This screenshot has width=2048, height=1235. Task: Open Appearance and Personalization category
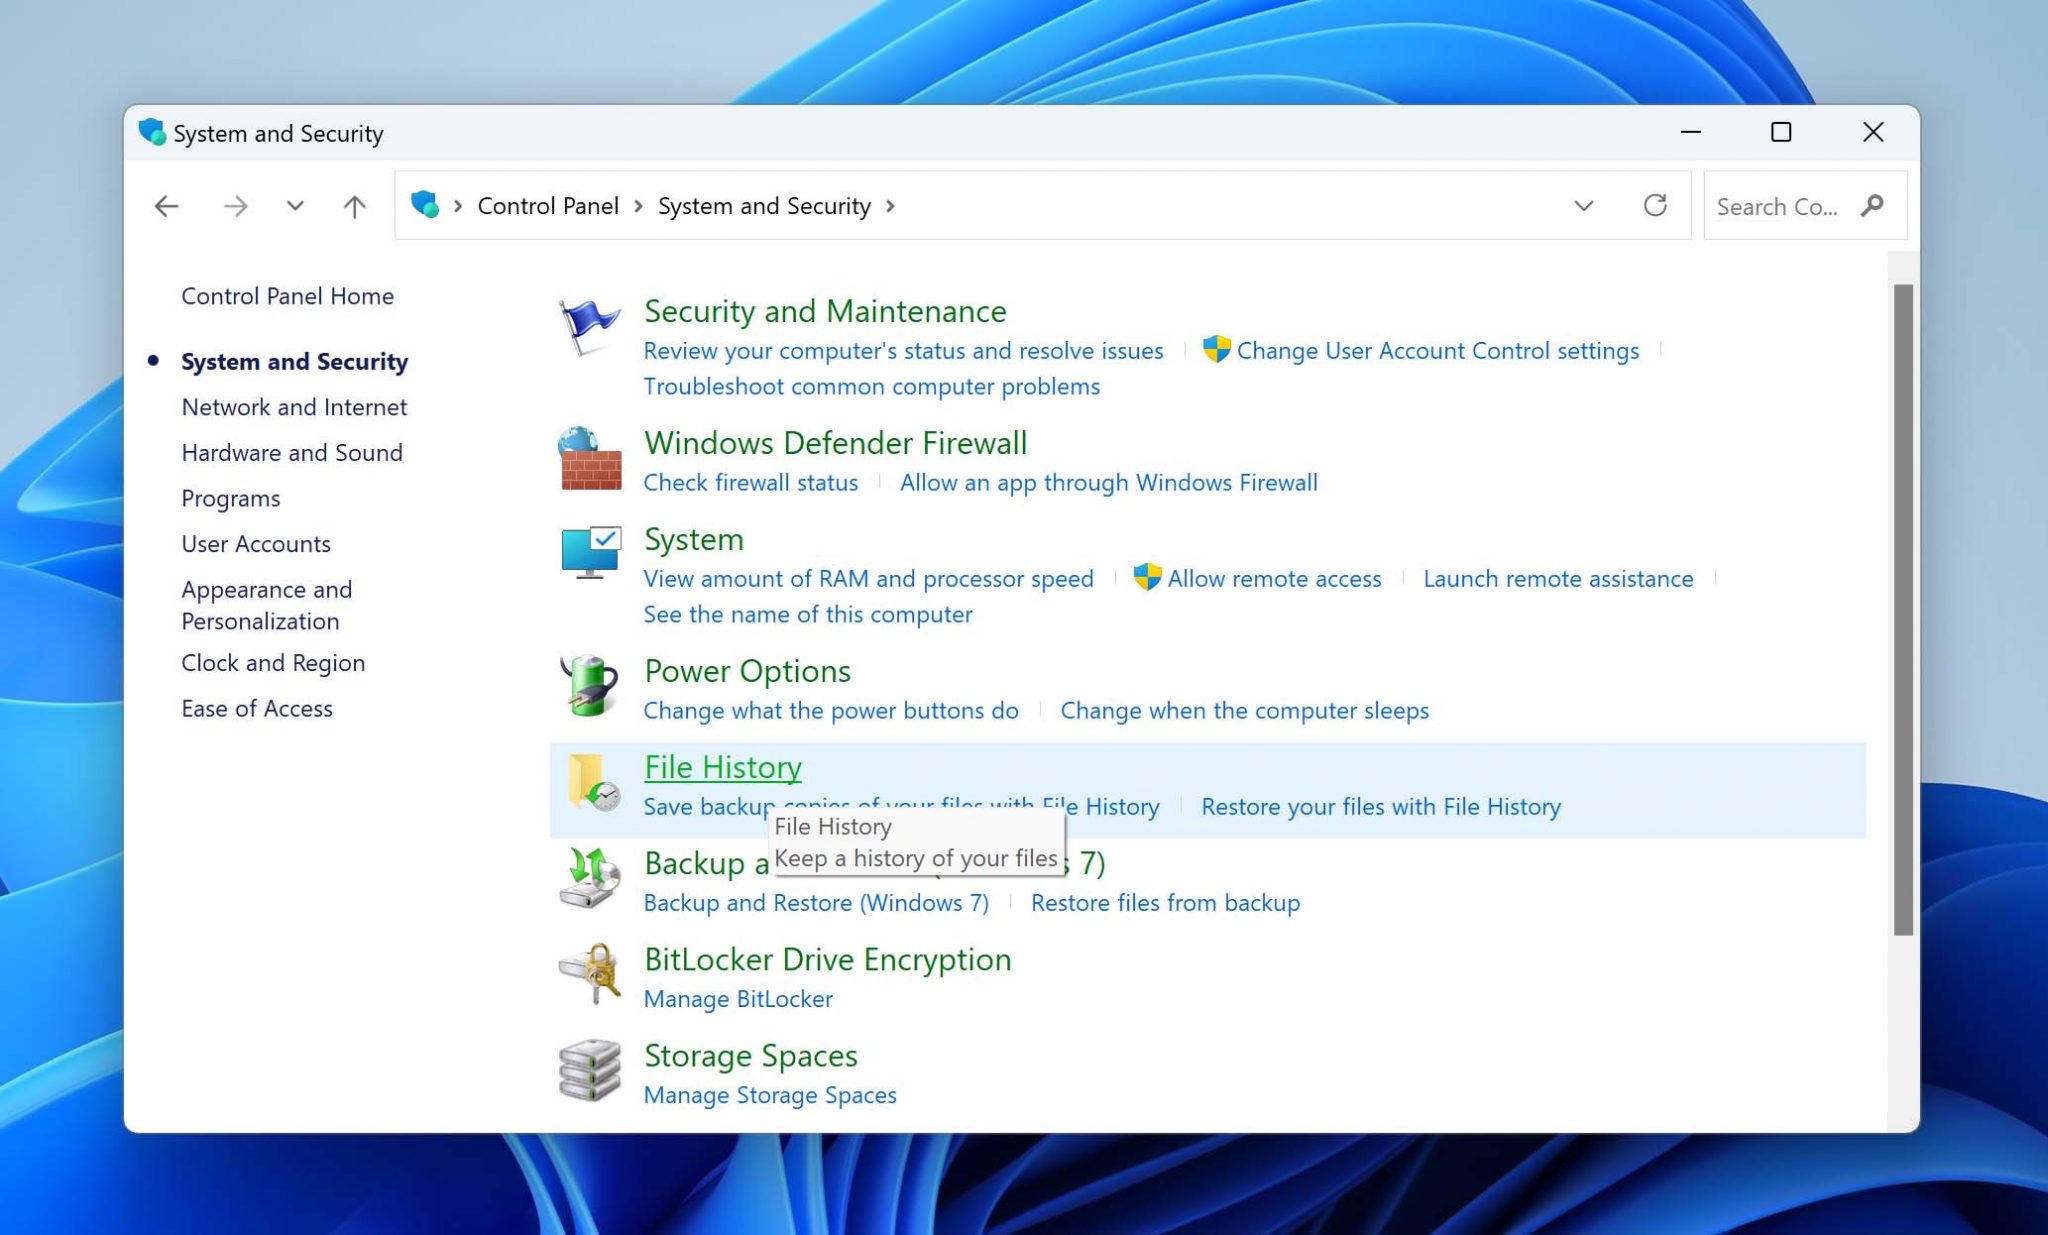[x=267, y=605]
